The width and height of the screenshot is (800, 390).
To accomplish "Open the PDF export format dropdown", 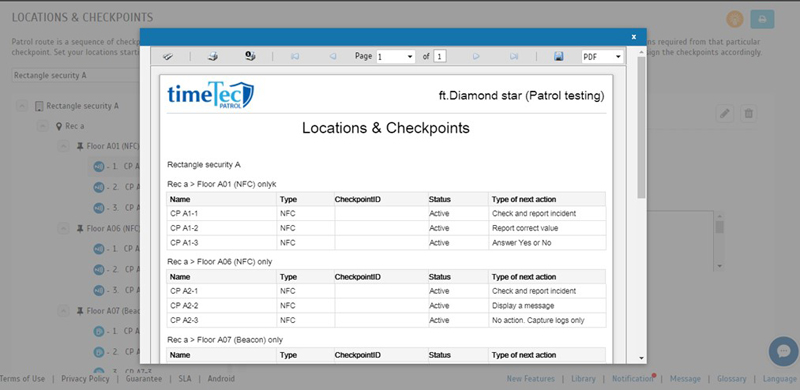I will (602, 57).
